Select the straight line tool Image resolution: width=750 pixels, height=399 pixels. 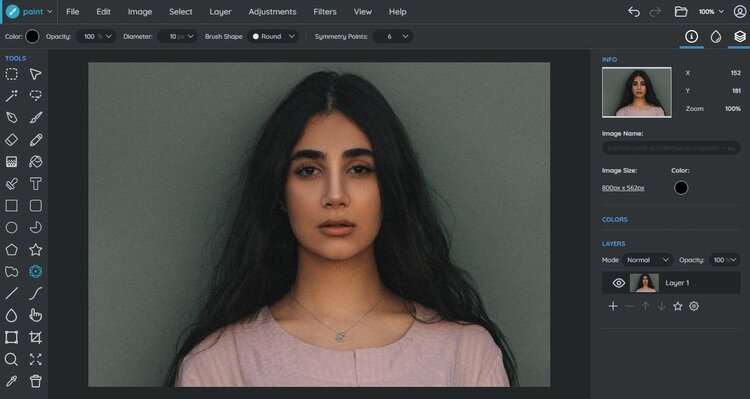click(11, 293)
